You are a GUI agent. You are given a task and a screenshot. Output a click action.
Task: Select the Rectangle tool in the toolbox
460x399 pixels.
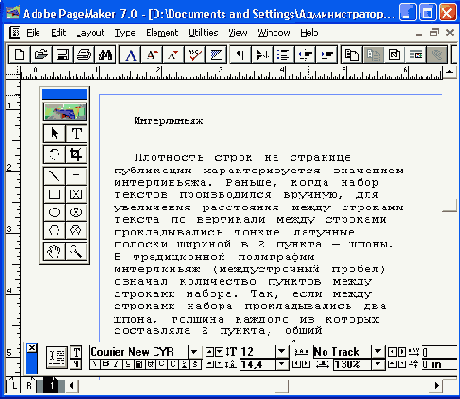(54, 194)
